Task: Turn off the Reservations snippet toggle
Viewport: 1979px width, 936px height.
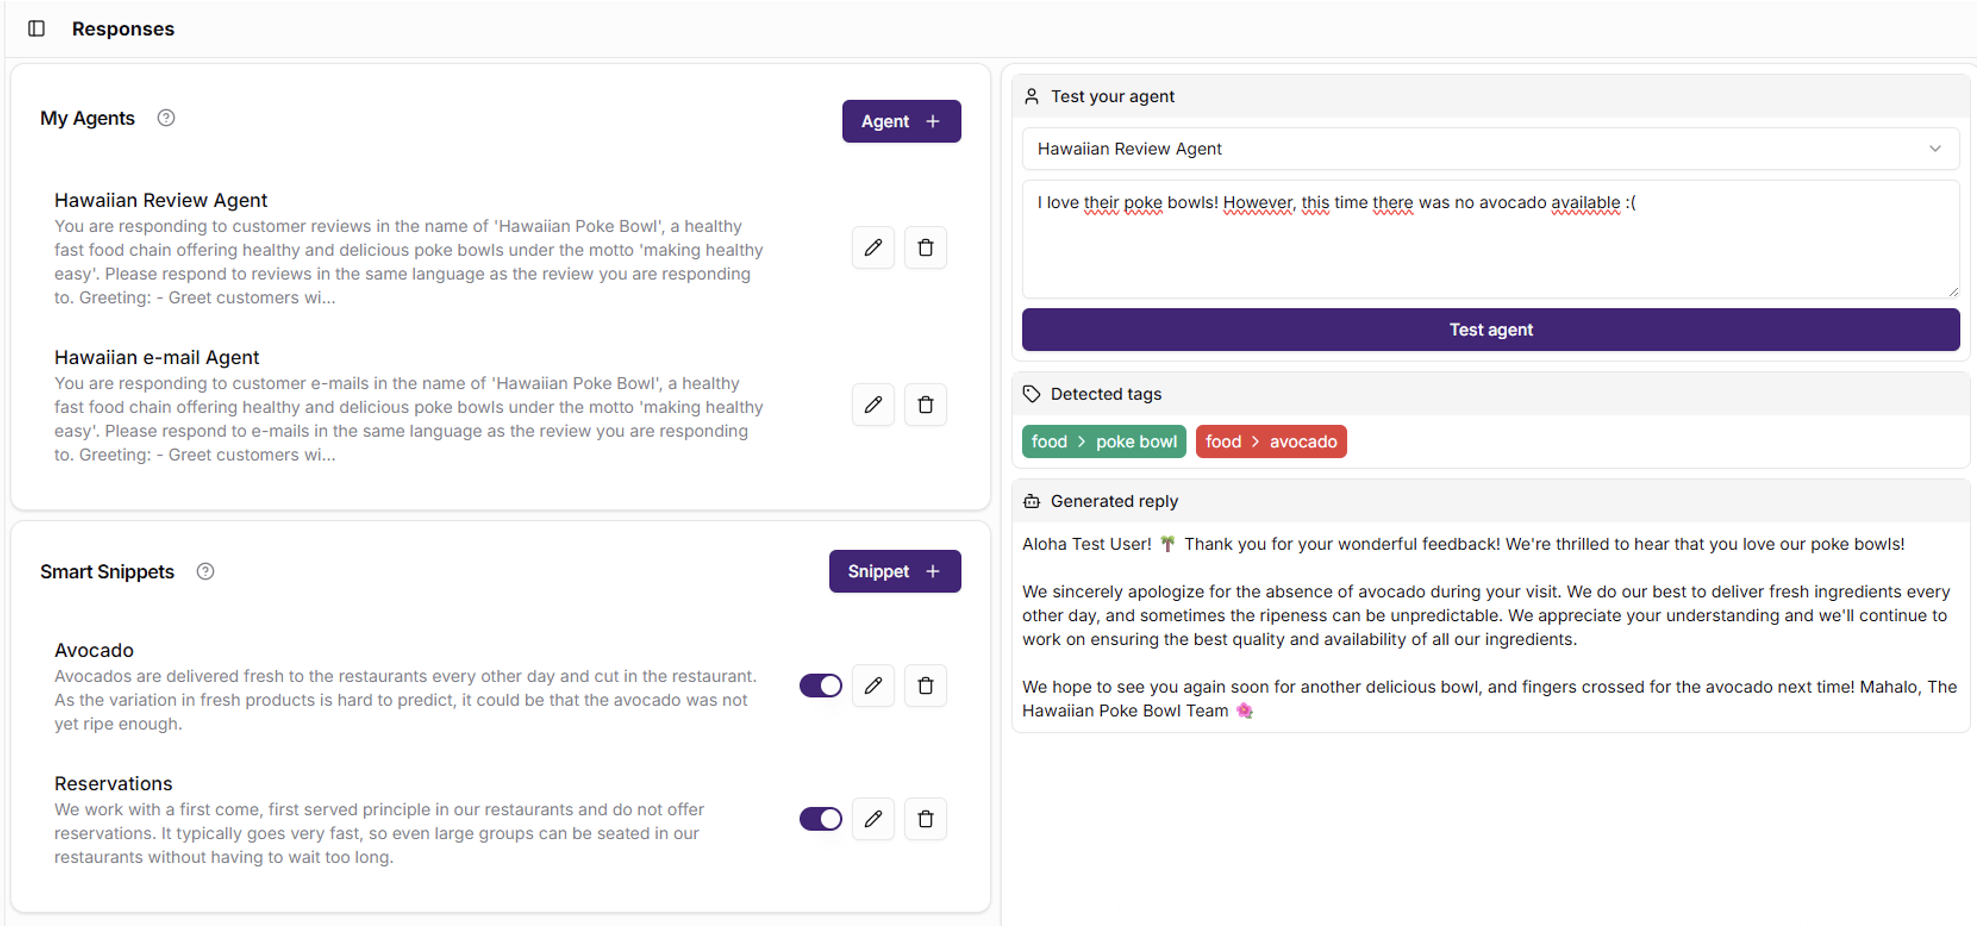Action: coord(820,818)
